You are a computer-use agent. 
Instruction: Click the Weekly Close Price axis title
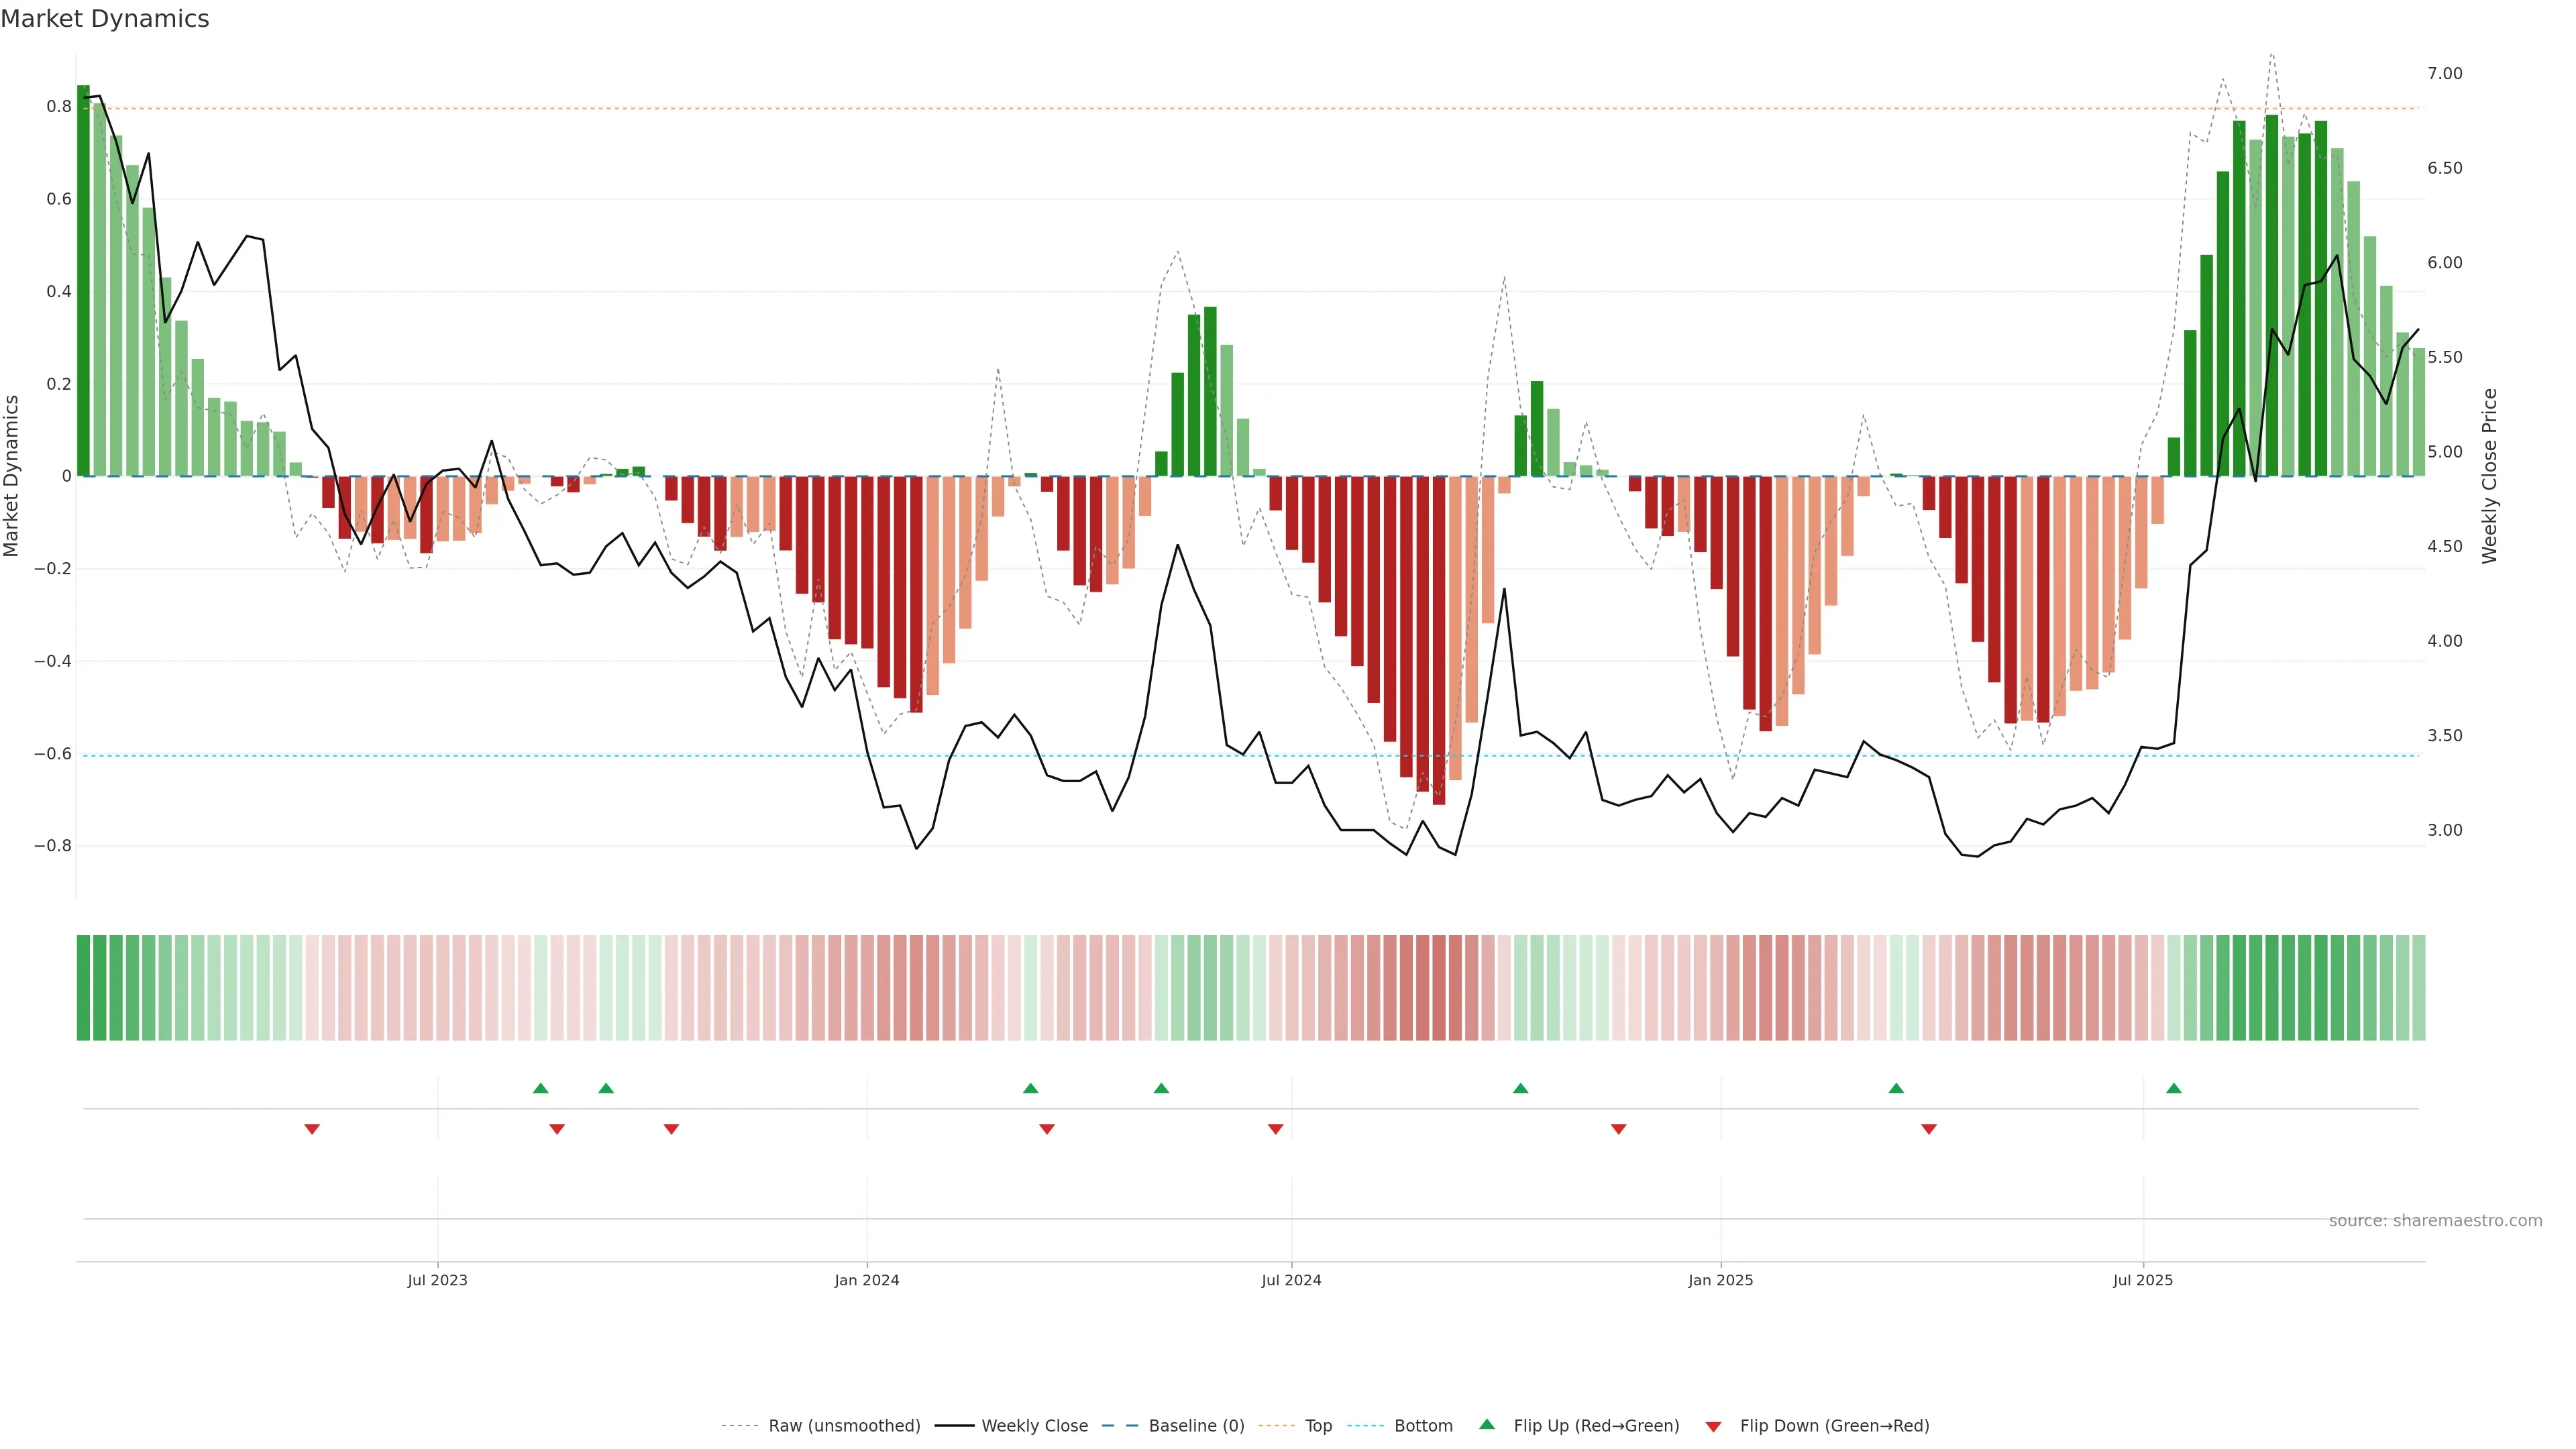(2489, 476)
